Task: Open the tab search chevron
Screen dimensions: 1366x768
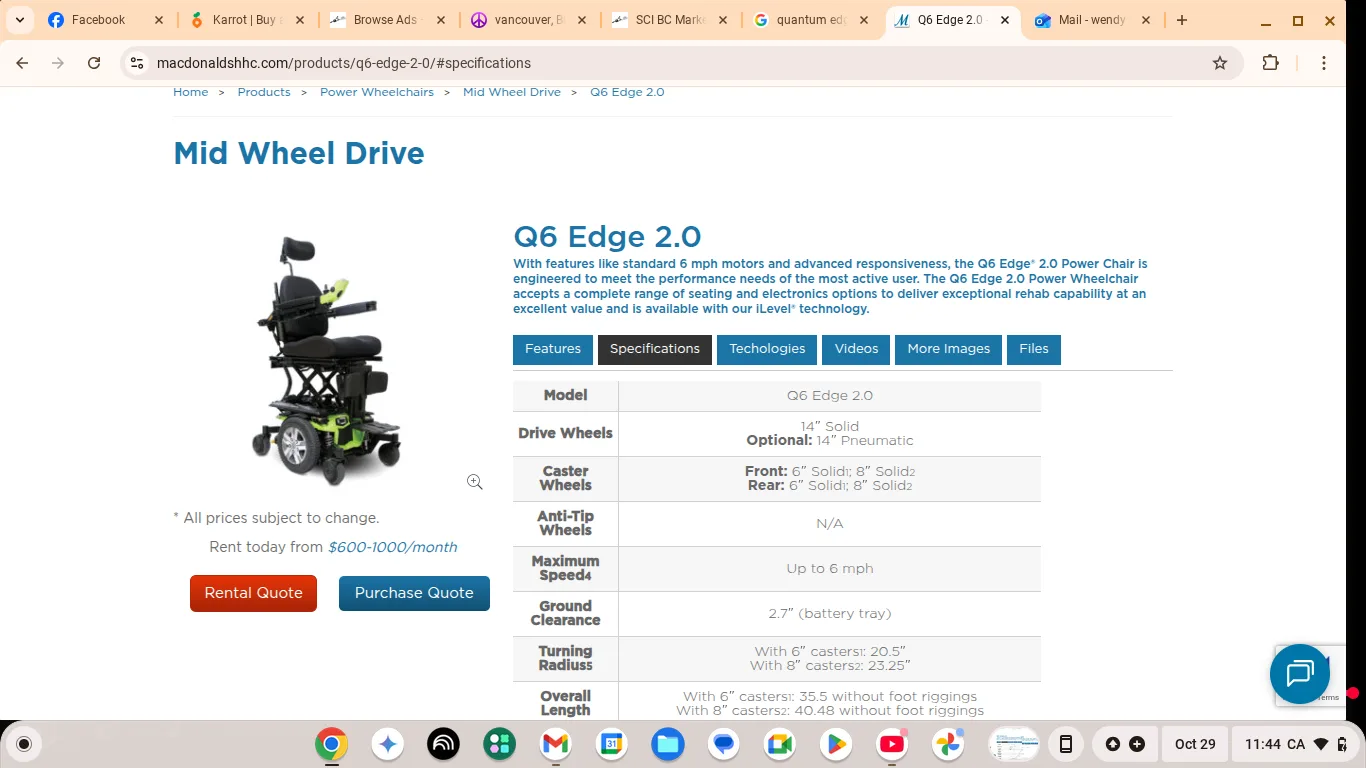Action: (x=19, y=19)
